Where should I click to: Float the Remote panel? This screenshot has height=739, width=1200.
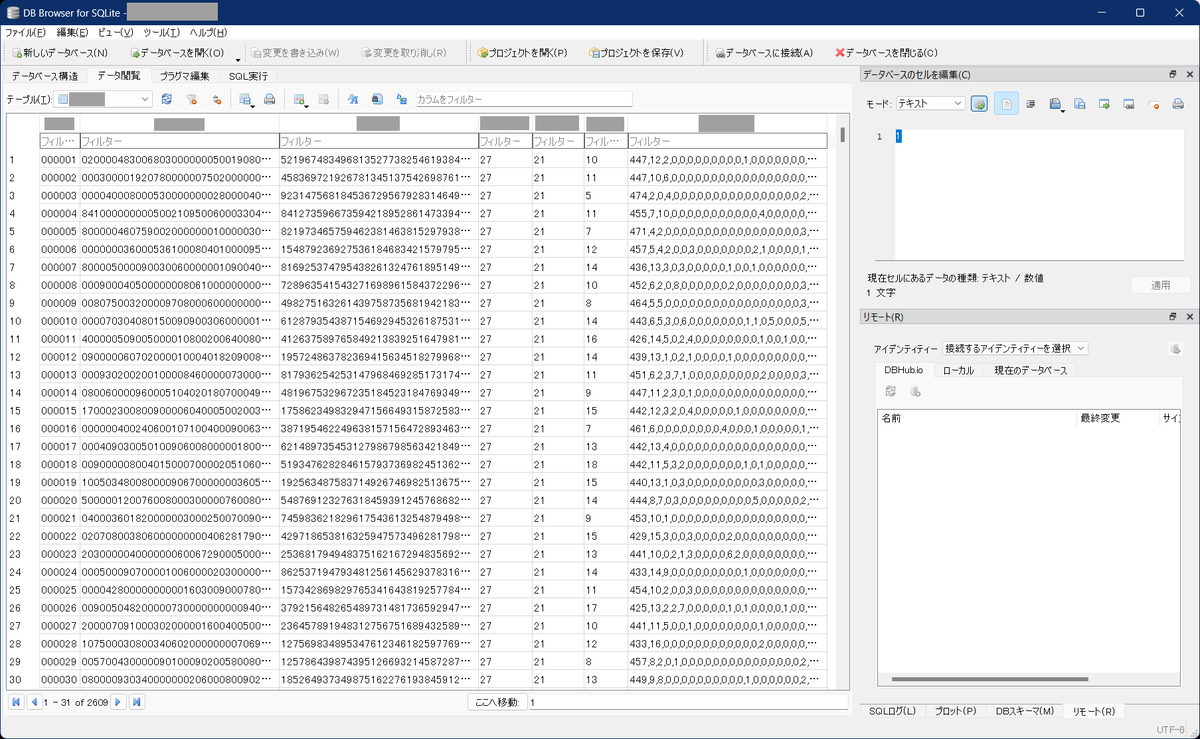click(x=1173, y=317)
